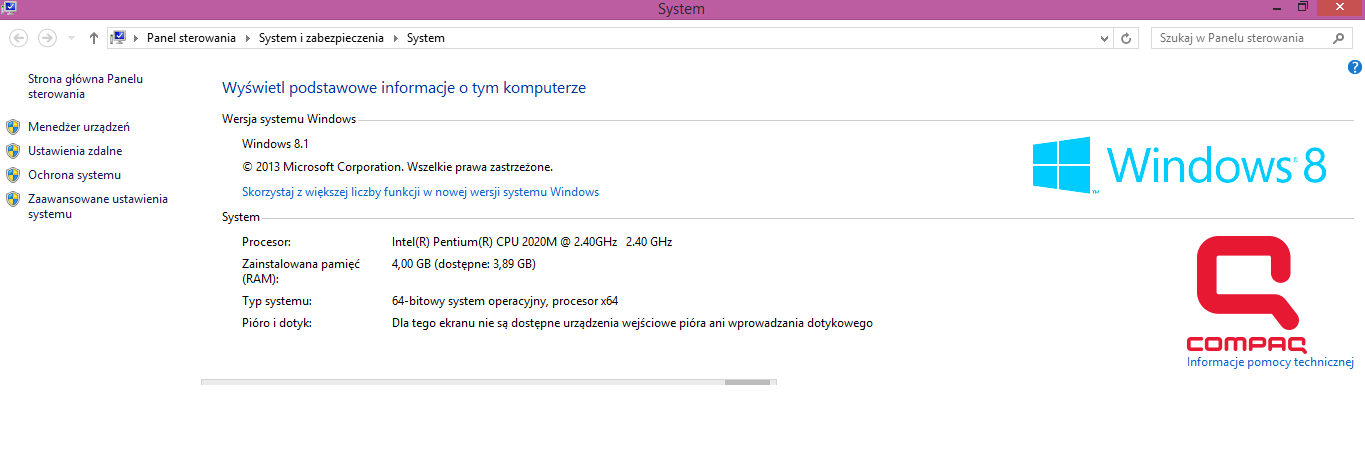
Task: Select RAM value '4,00 GB (dostępne: 3,89 GB)'
Action: tap(464, 264)
